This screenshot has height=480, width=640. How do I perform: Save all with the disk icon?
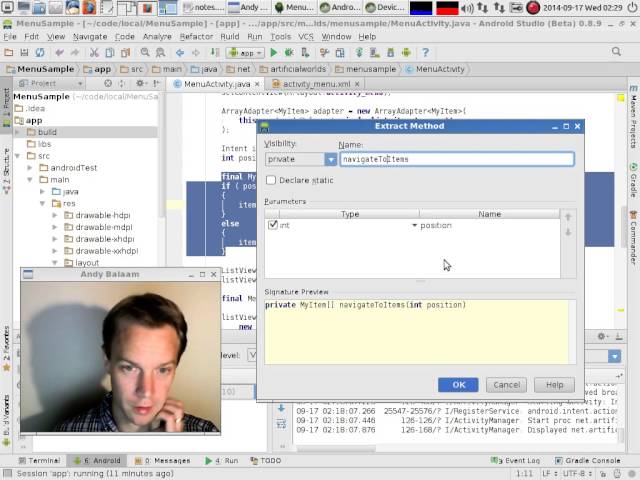coord(24,53)
